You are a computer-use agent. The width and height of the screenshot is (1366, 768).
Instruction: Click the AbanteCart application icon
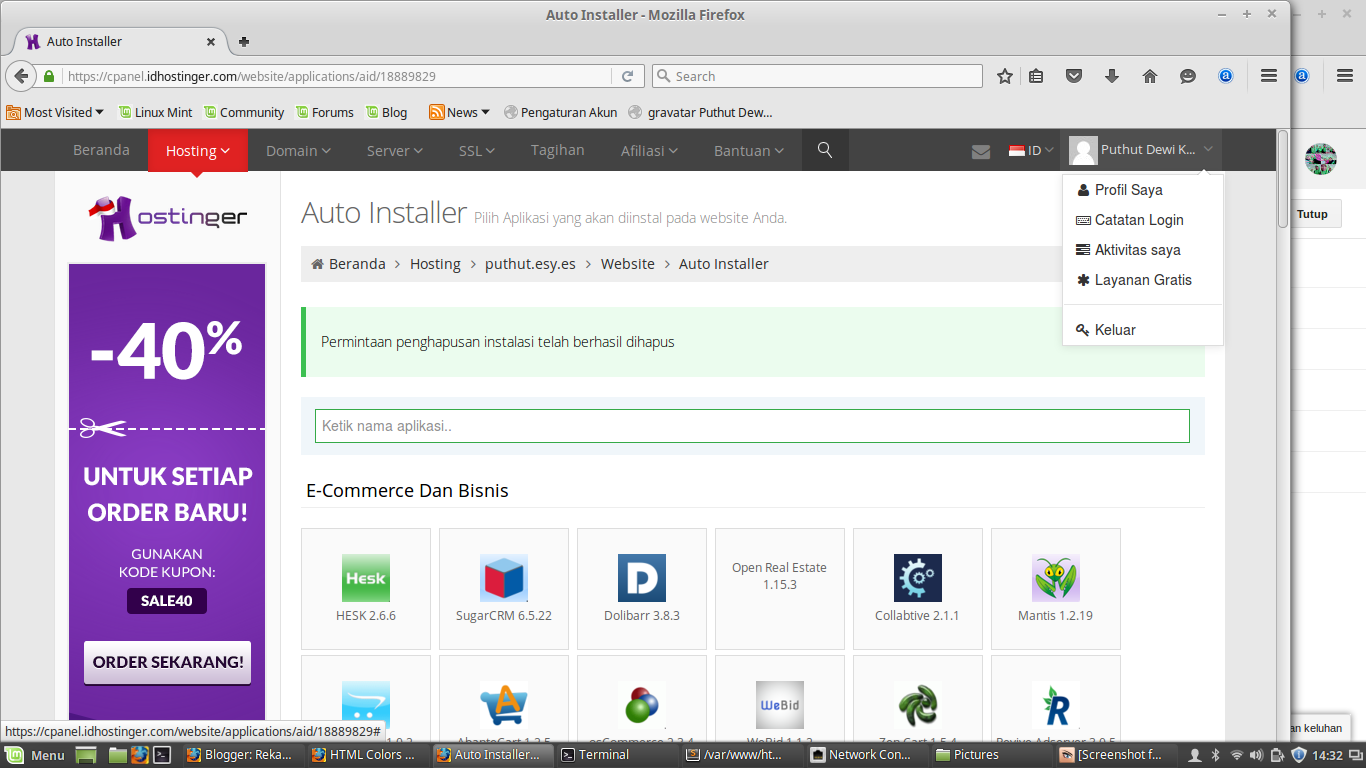pyautogui.click(x=503, y=705)
